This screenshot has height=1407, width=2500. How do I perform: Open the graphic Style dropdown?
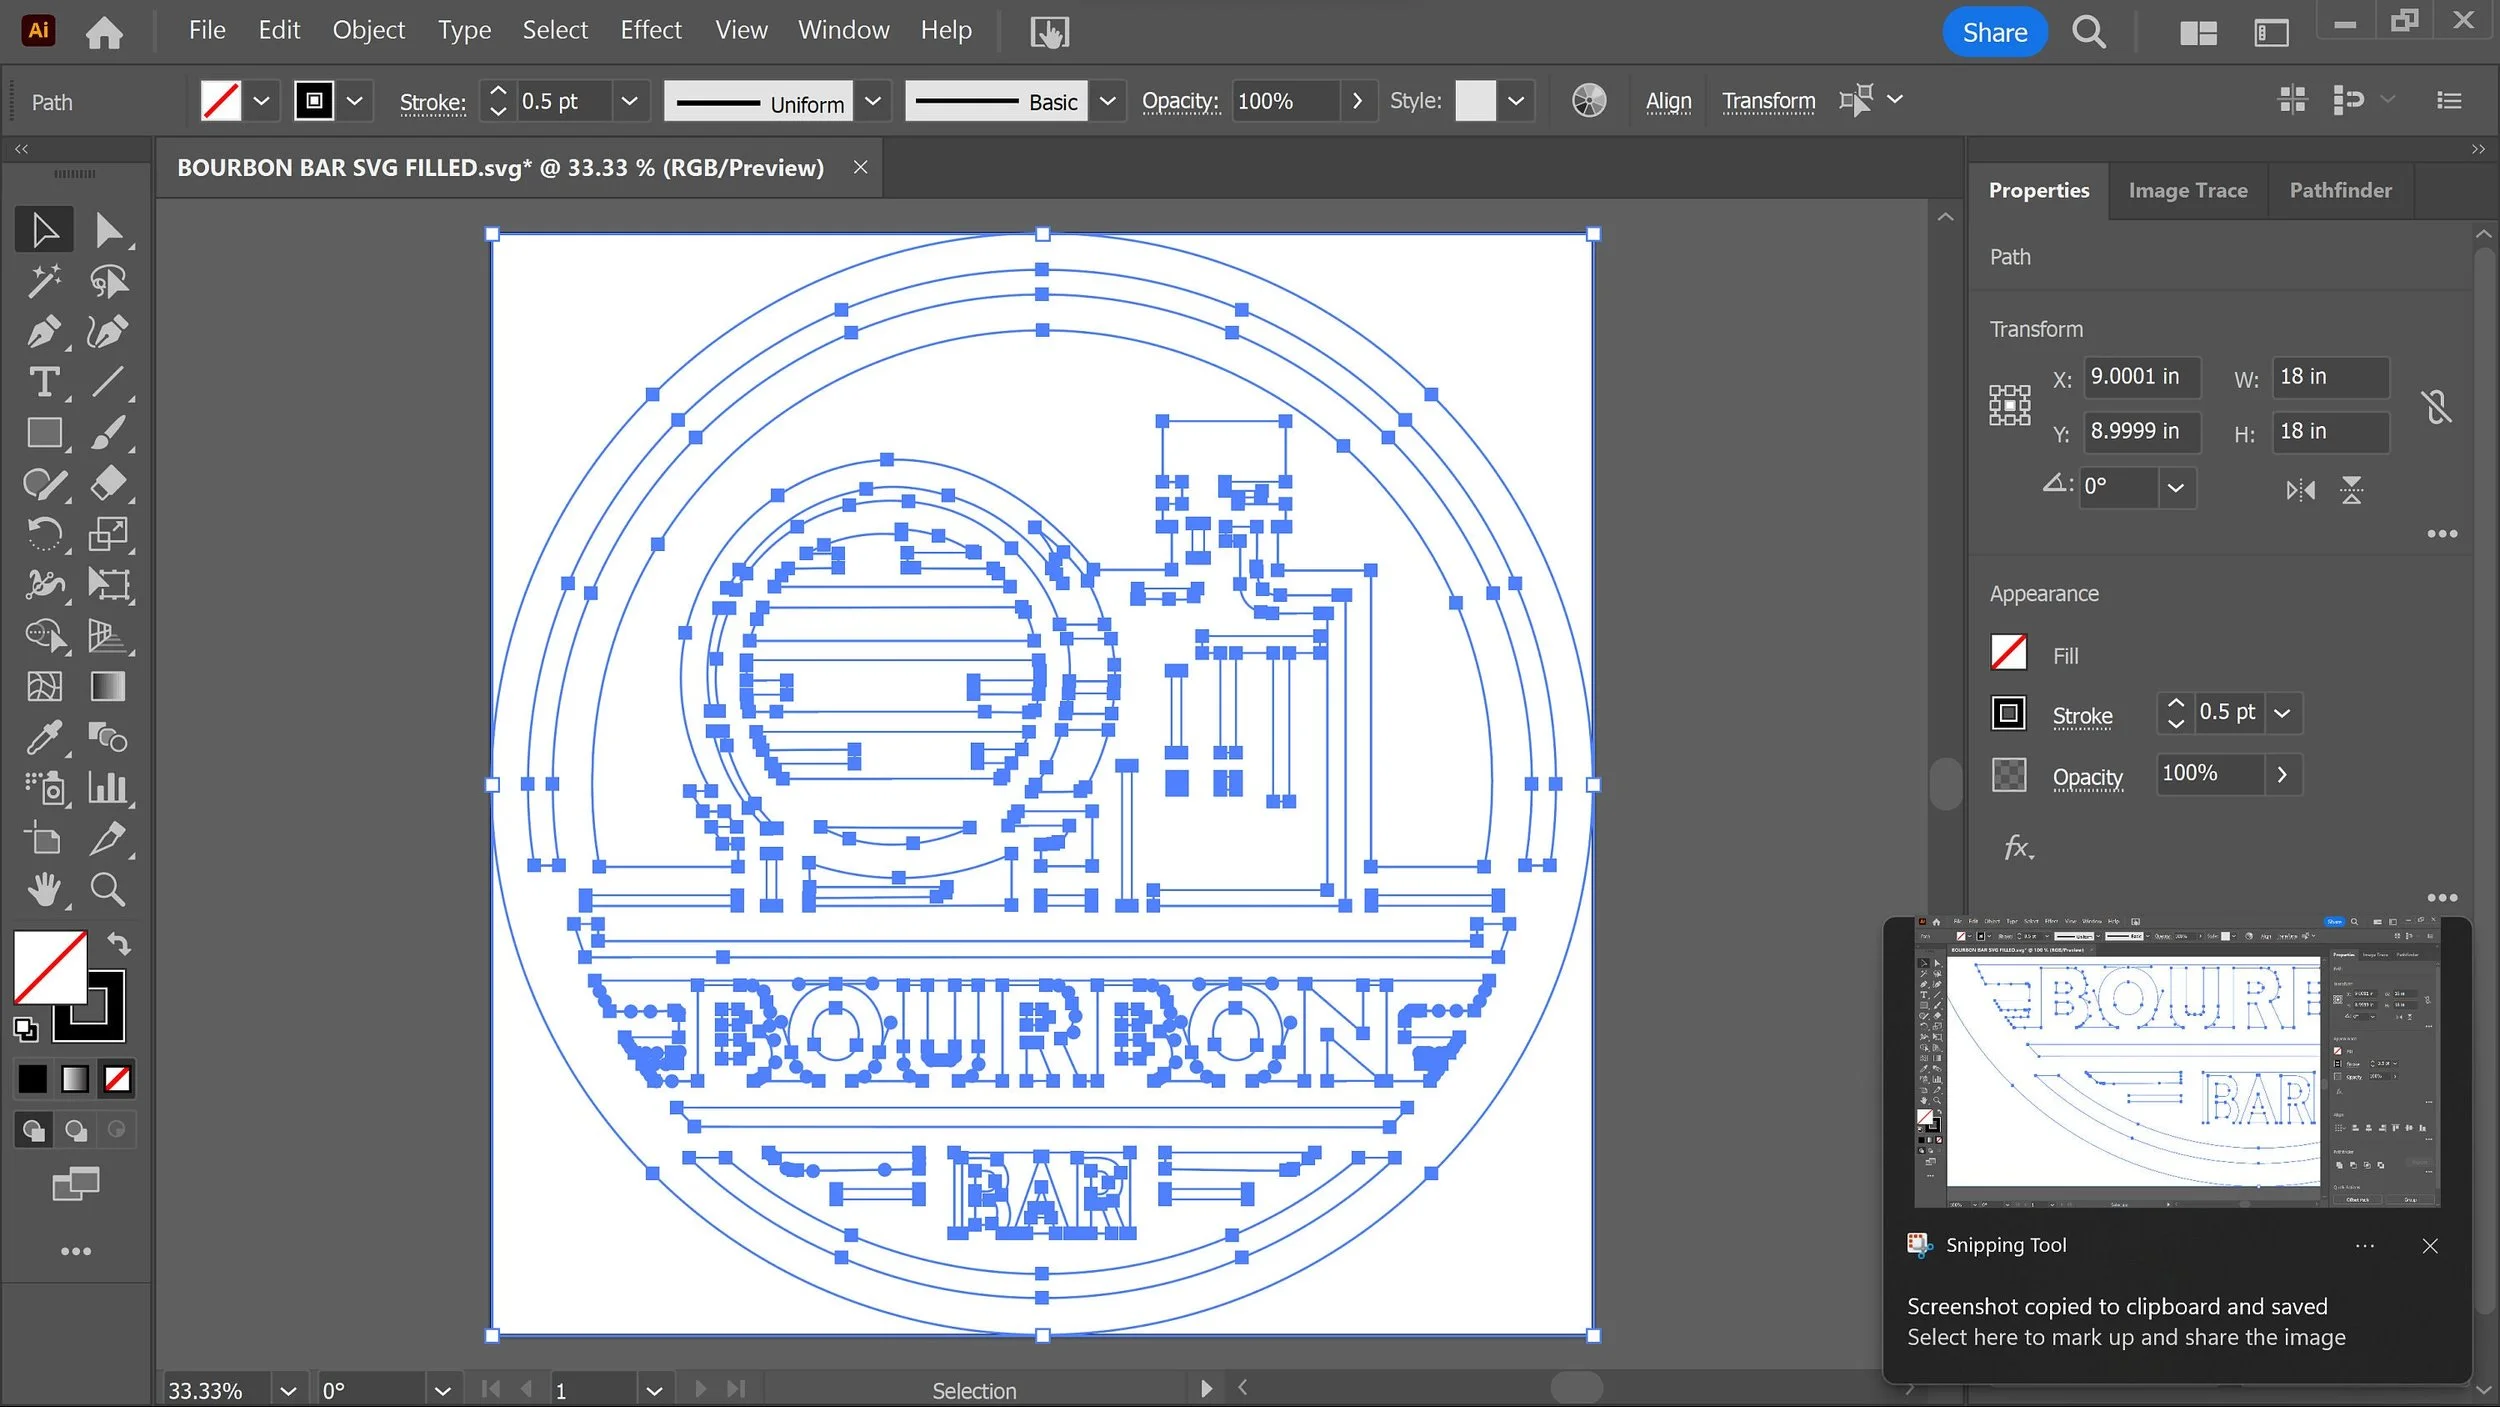pos(1516,101)
